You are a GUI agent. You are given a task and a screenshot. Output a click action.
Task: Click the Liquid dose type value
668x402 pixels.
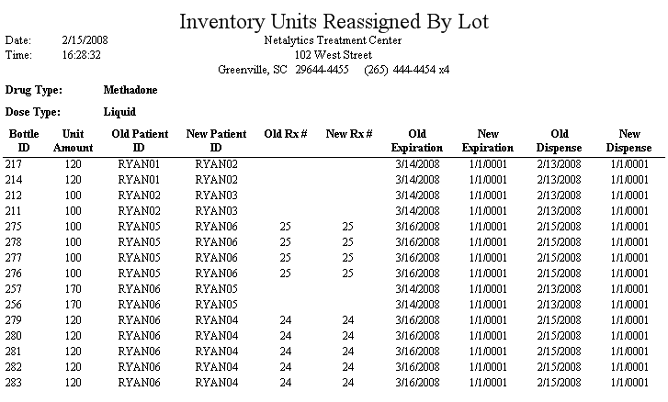point(120,112)
